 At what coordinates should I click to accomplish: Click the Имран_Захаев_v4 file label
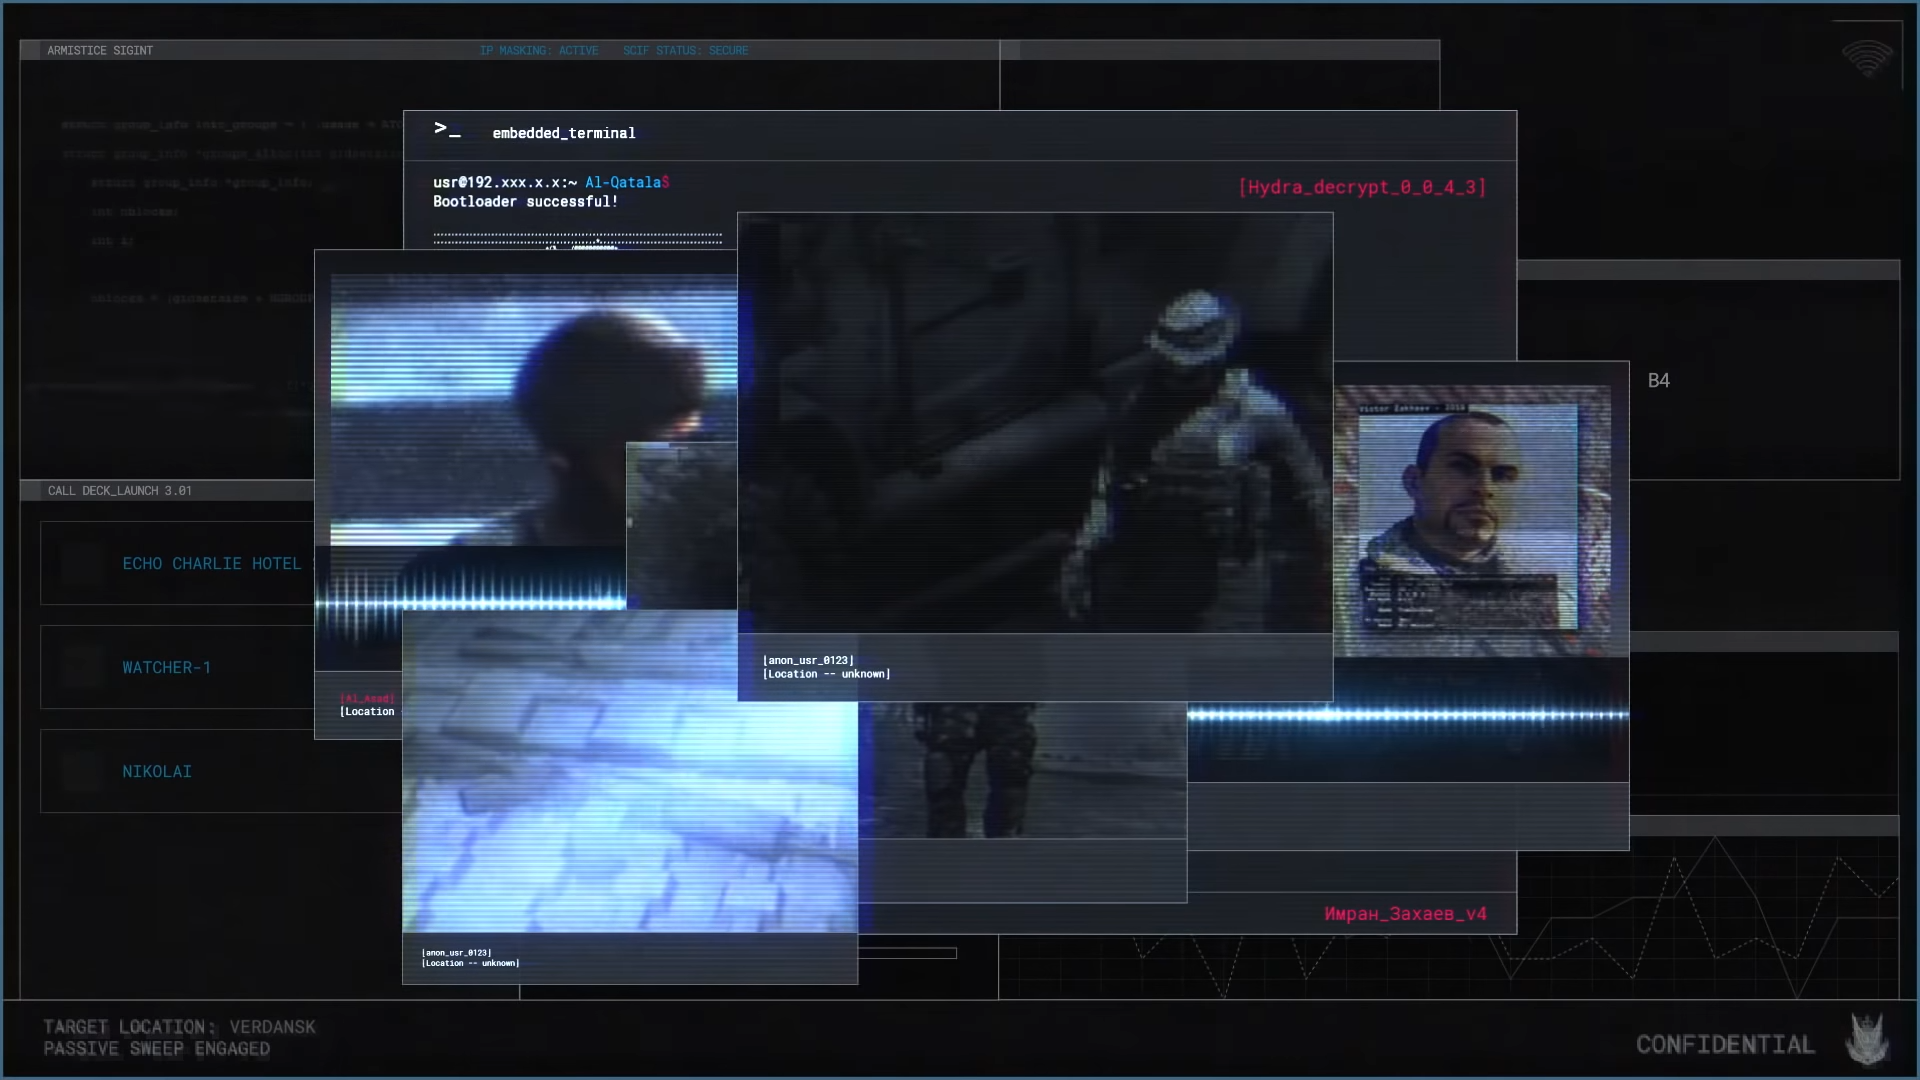pyautogui.click(x=1405, y=914)
